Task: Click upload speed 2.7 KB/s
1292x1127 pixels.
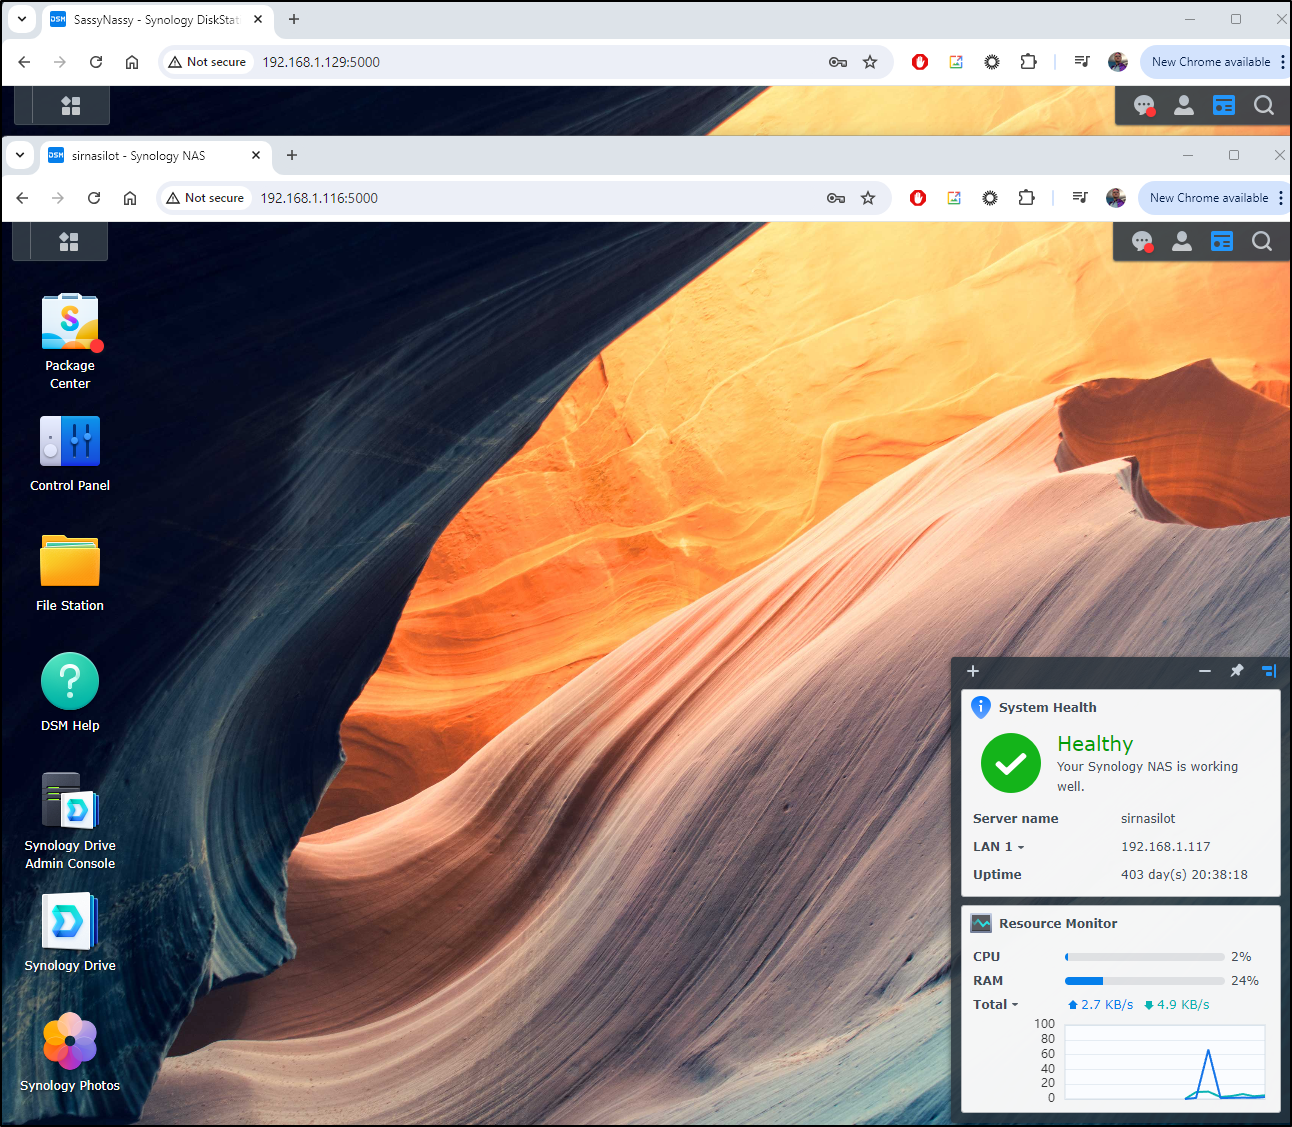Action: (1100, 1004)
